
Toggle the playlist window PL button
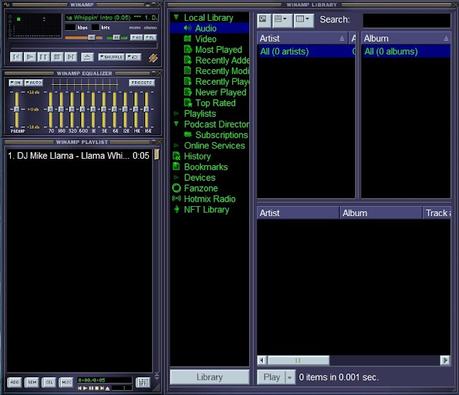tap(150, 38)
